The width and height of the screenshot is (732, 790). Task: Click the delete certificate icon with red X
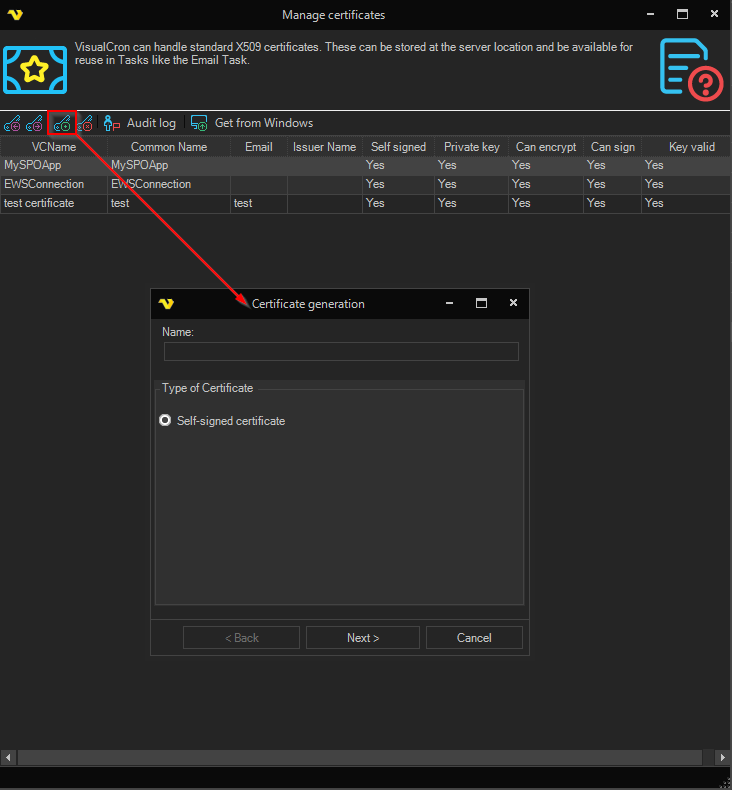[85, 123]
